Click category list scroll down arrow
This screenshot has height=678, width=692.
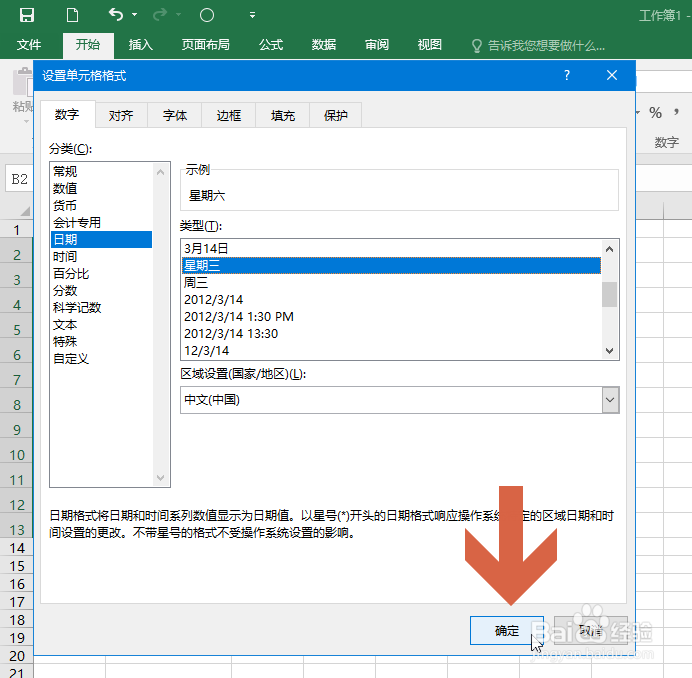coord(161,478)
